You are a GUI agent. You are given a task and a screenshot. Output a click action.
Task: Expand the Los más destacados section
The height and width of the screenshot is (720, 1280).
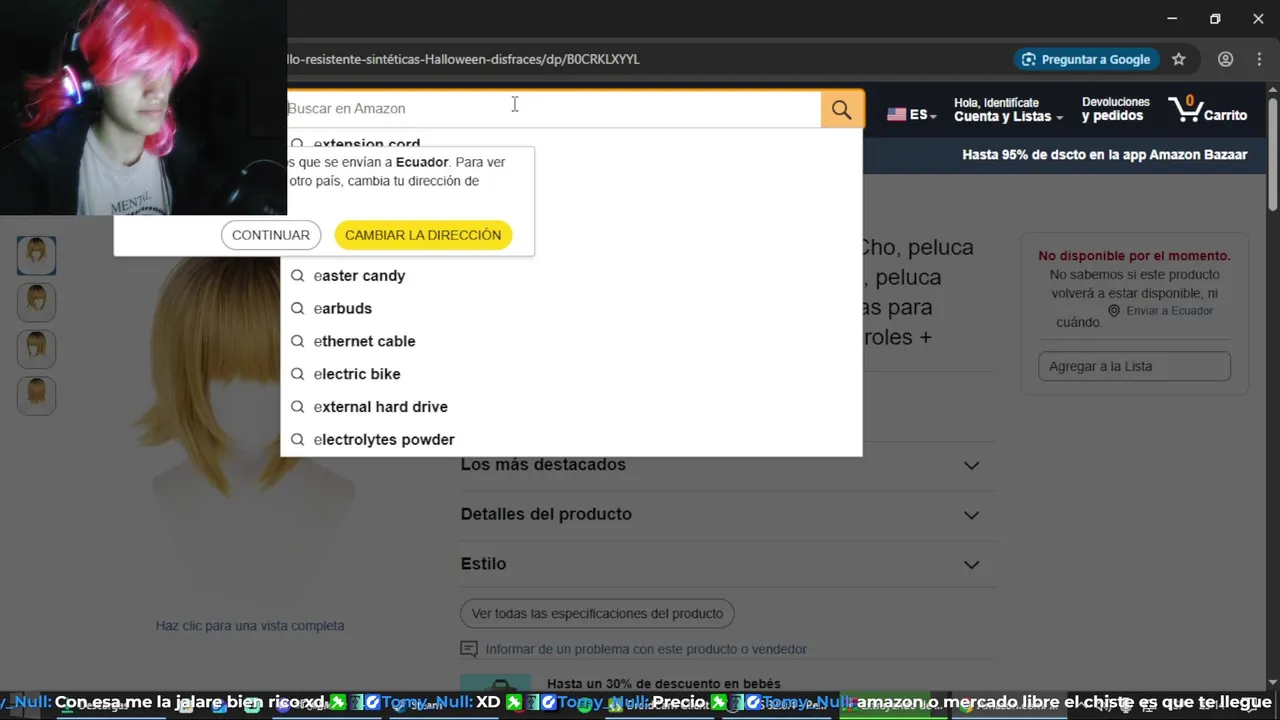[x=727, y=465]
